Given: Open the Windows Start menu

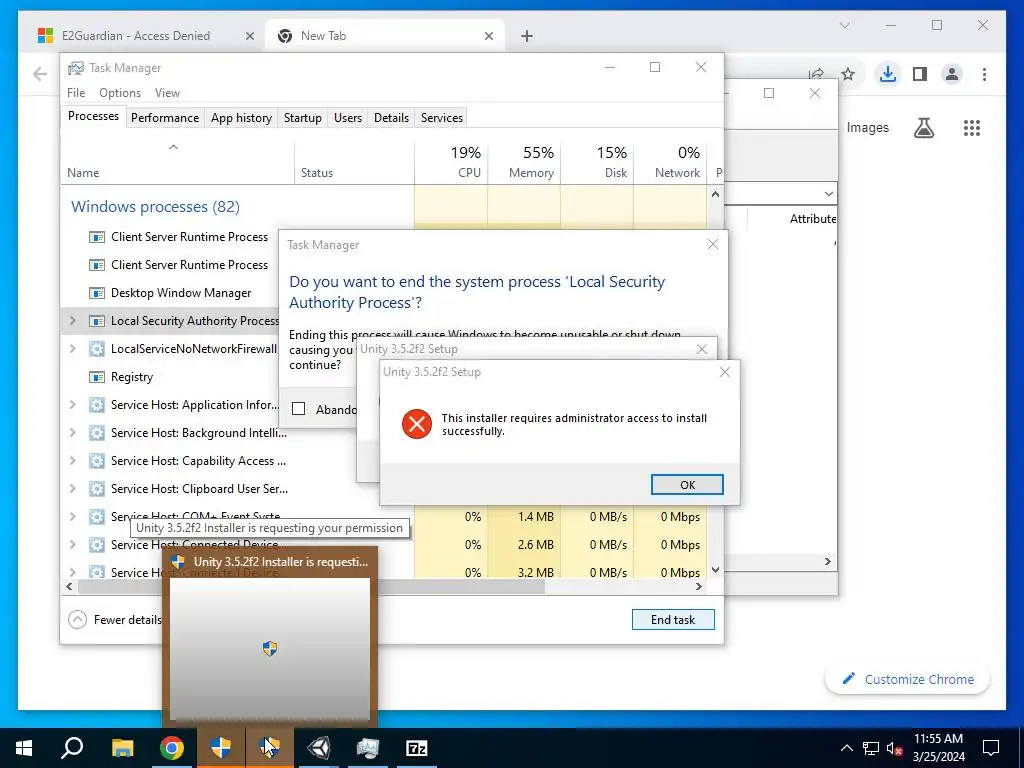Looking at the screenshot, I should pyautogui.click(x=24, y=748).
